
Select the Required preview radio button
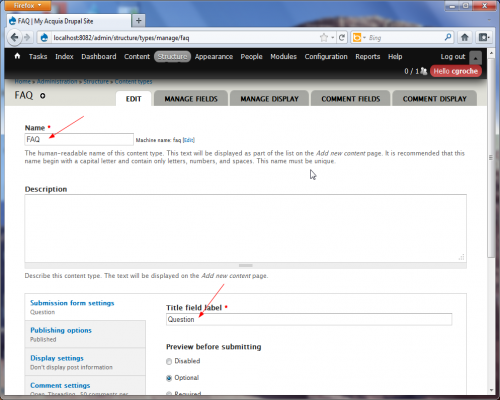pyautogui.click(x=169, y=394)
